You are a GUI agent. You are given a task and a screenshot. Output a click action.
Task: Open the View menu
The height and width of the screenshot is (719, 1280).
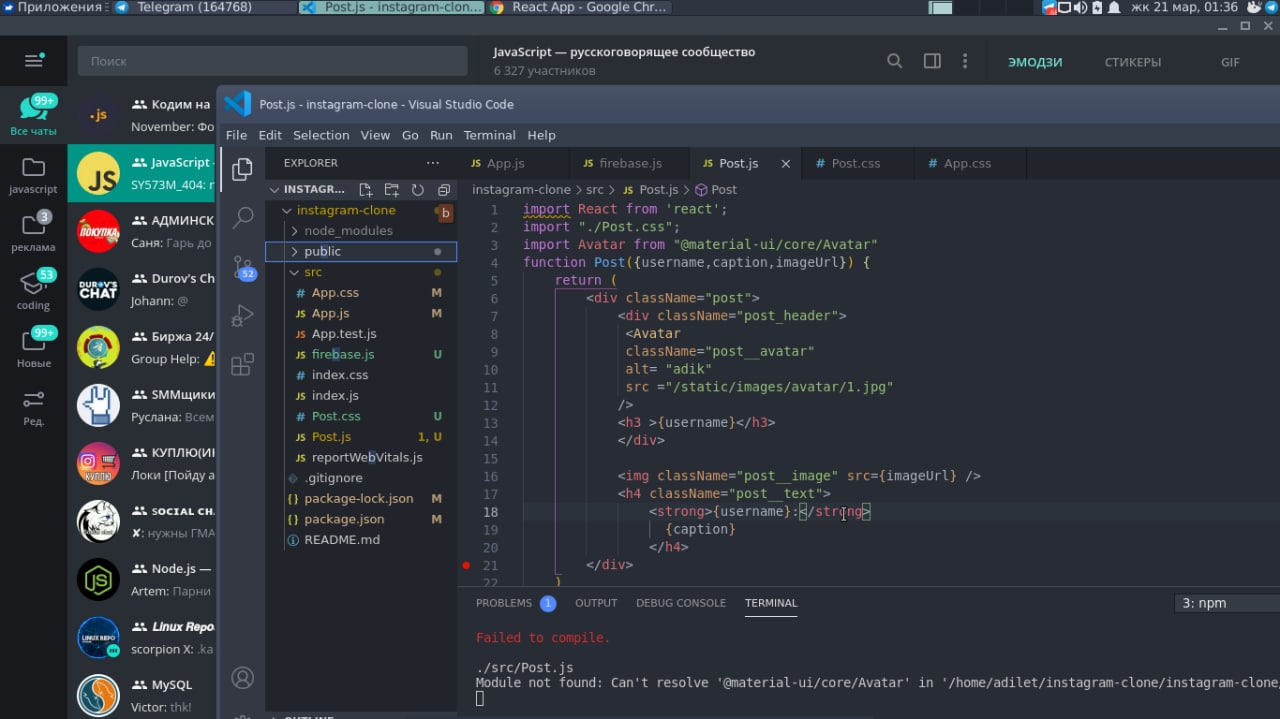[x=375, y=135]
